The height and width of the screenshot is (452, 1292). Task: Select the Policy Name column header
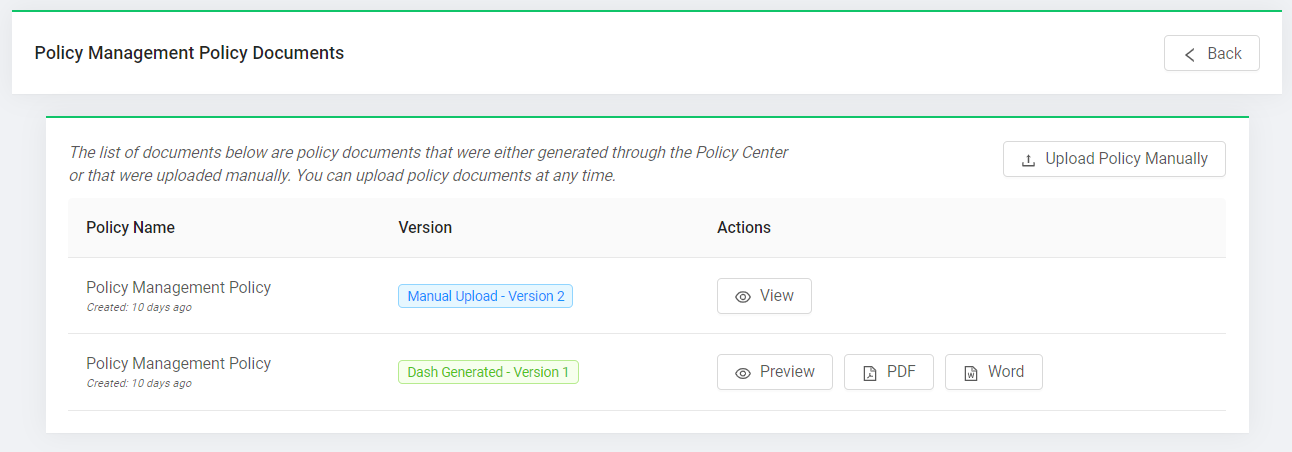[x=130, y=228]
